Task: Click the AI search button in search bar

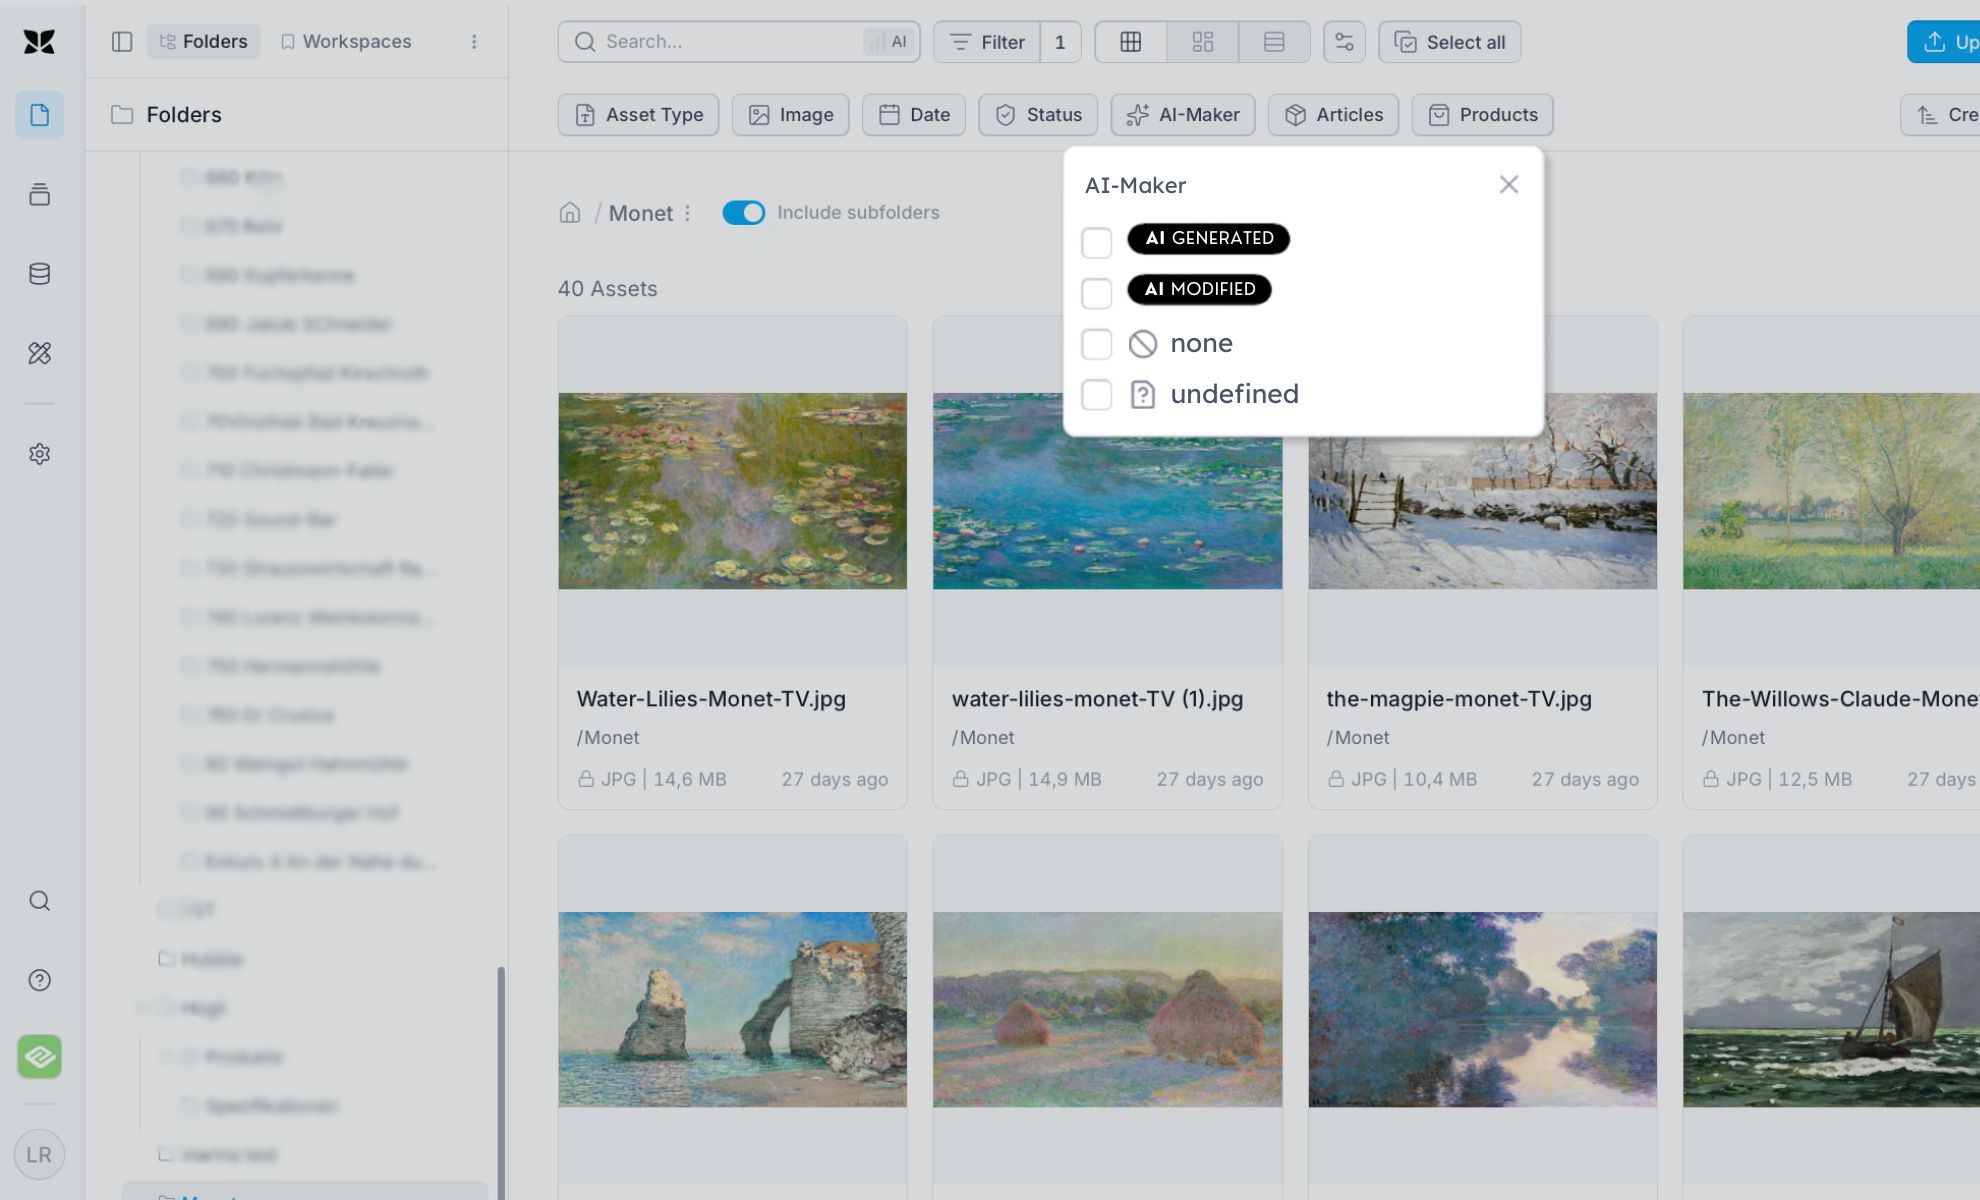Action: [889, 42]
